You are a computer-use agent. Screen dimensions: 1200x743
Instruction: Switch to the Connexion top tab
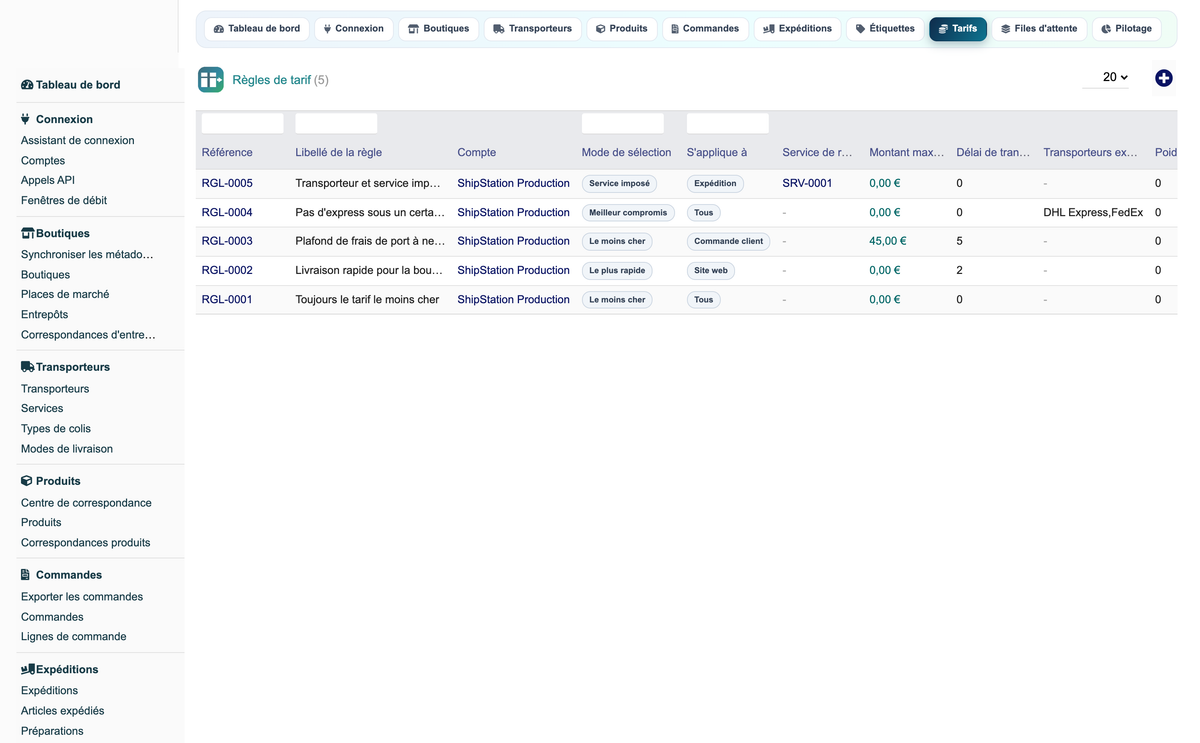coord(353,29)
